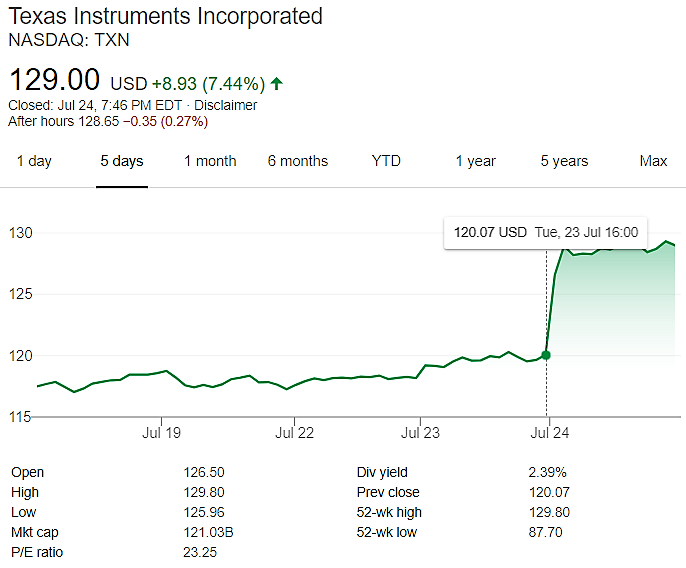Viewport: 686px width, 568px height.
Task: Click the 130 y-axis label
Action: click(x=21, y=233)
